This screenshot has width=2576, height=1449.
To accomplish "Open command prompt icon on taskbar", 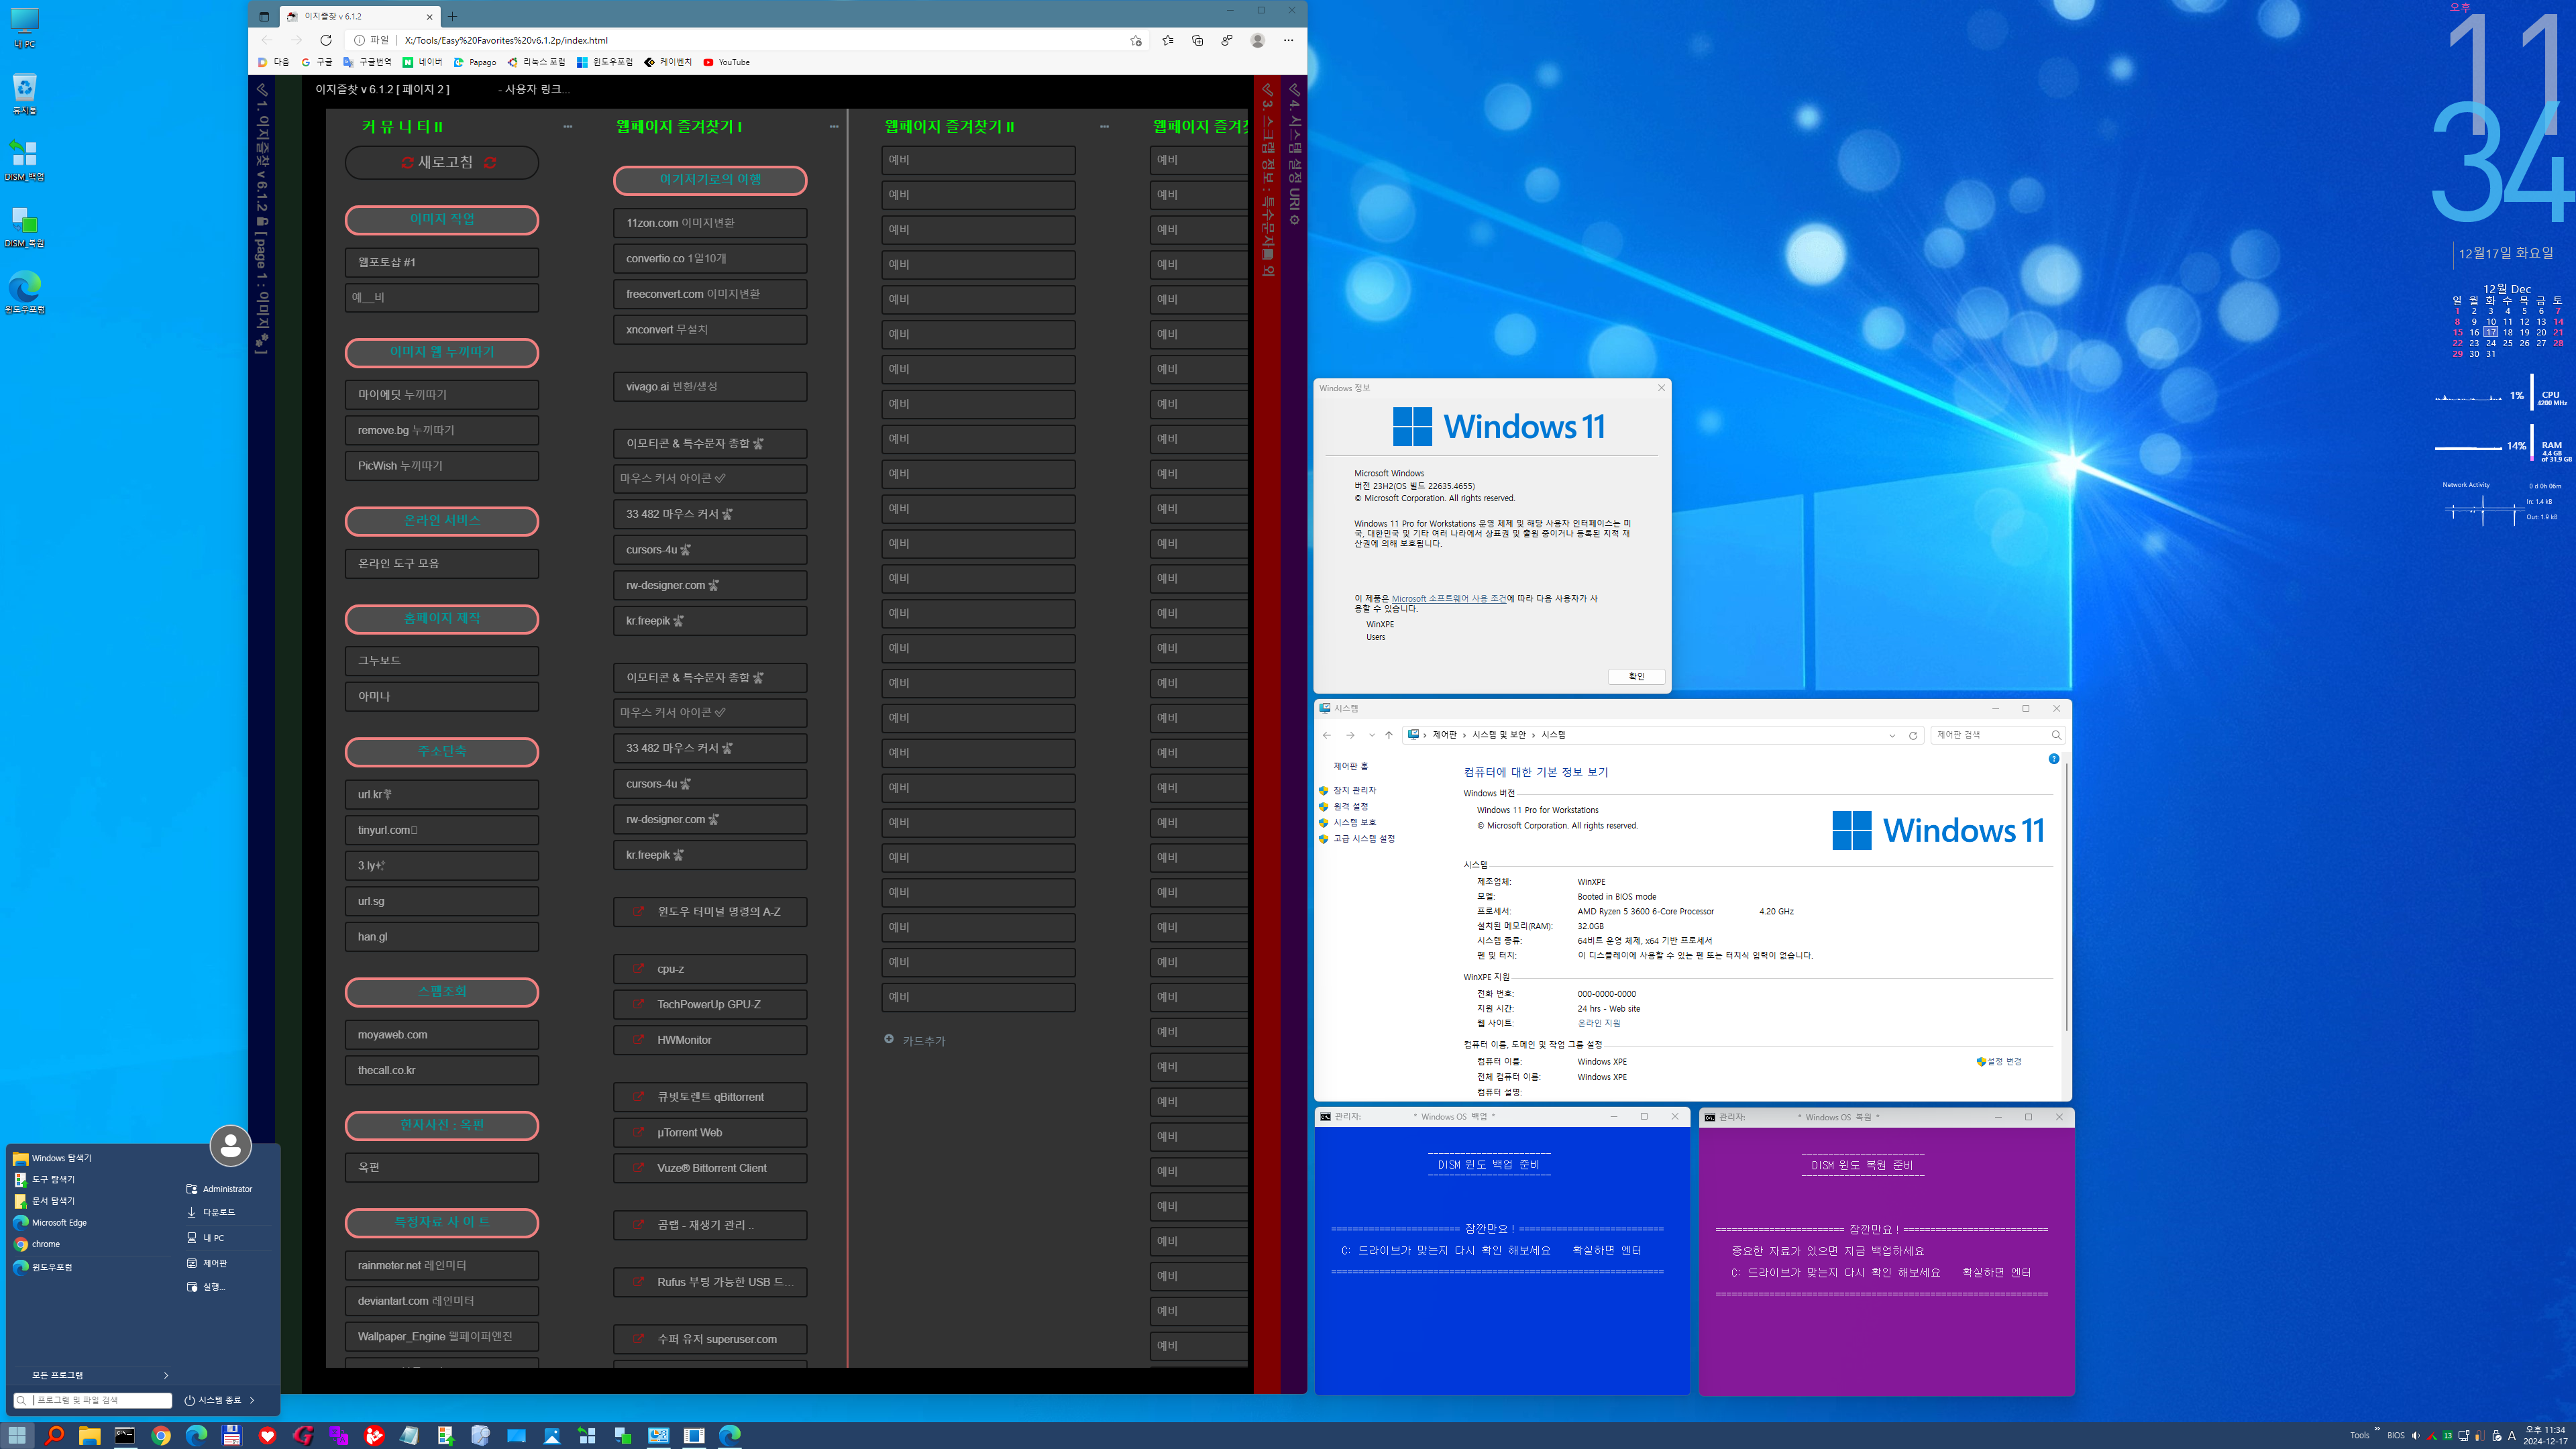I will pyautogui.click(x=125, y=1435).
